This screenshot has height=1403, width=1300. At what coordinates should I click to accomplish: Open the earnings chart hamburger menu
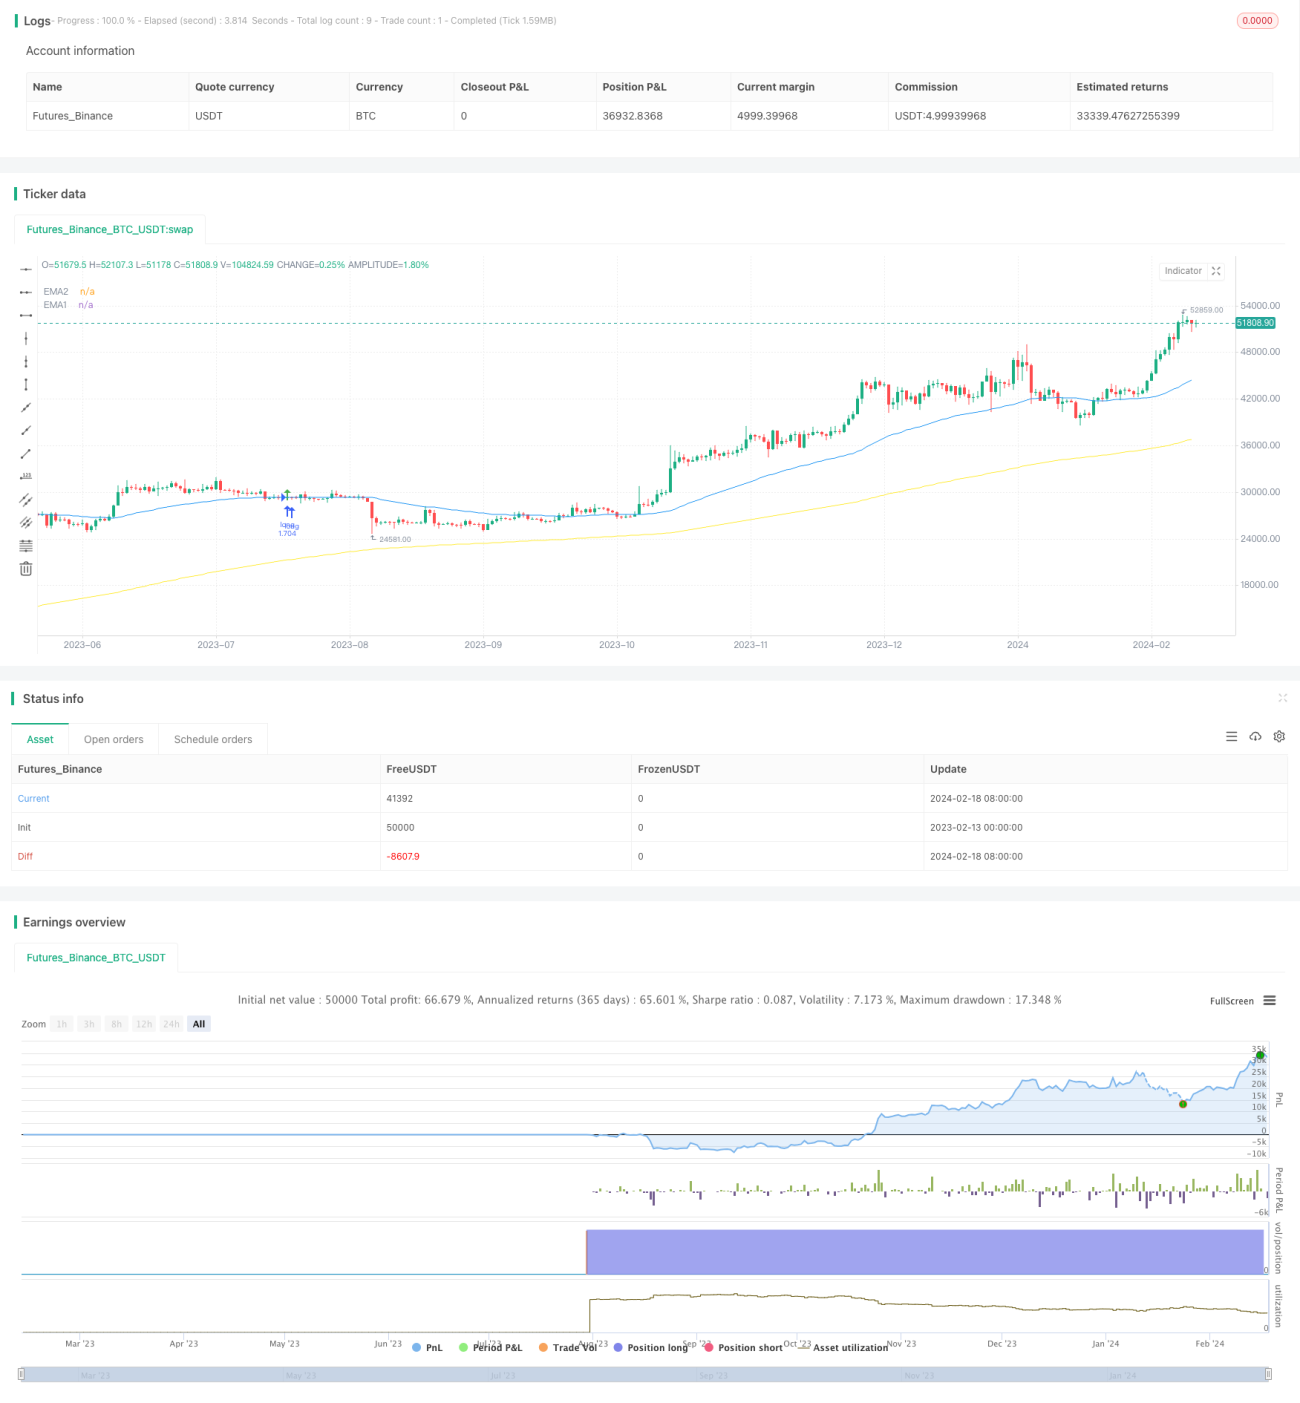(x=1269, y=1000)
